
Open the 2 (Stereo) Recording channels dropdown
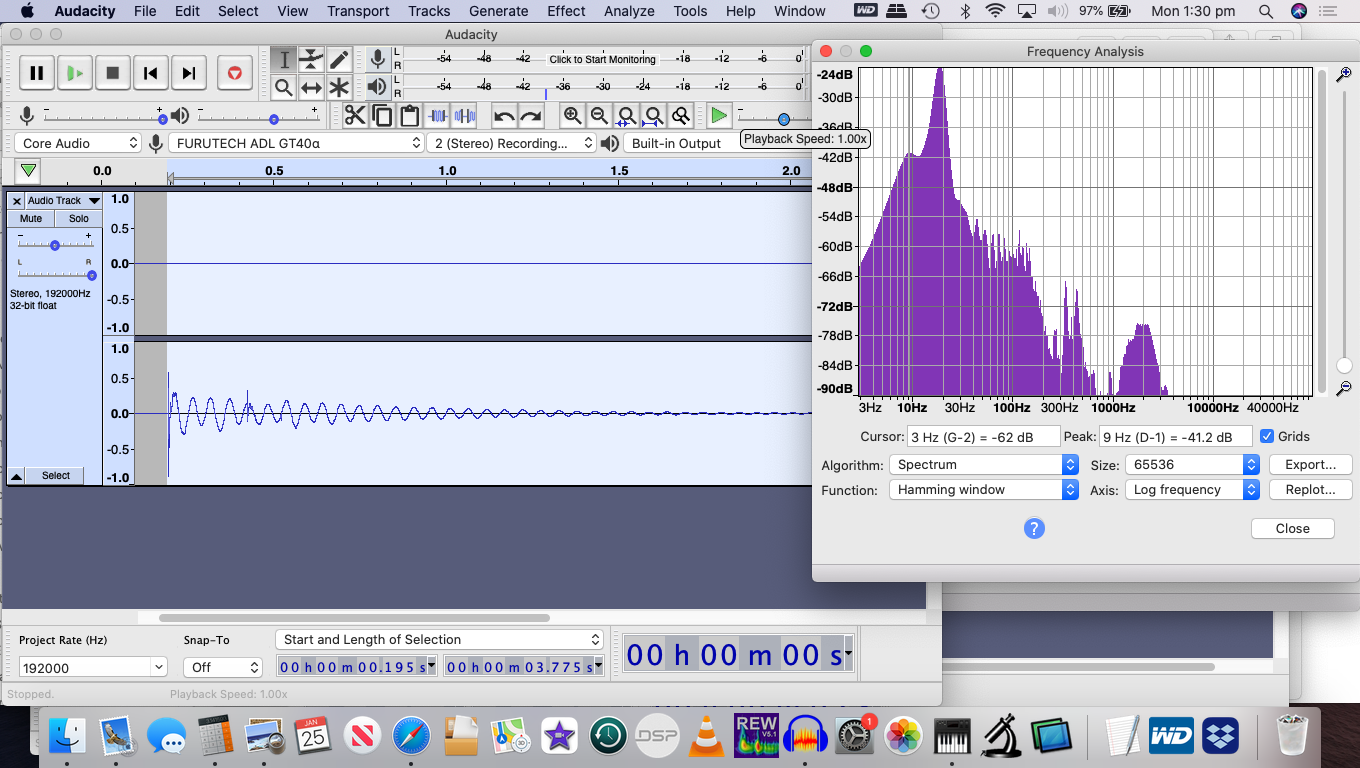(x=511, y=143)
